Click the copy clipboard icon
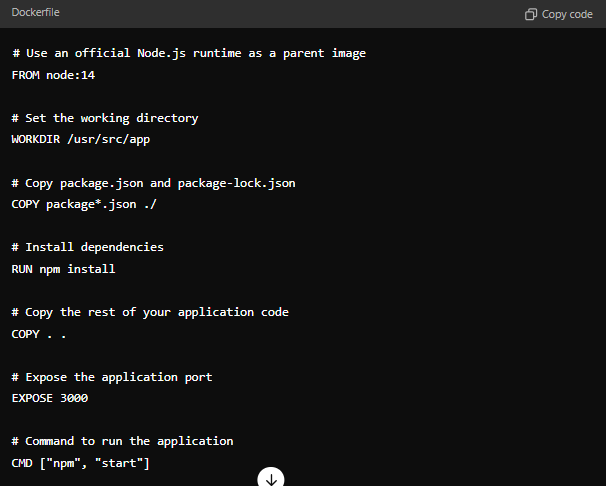Screen dimensions: 606x486 click(531, 14)
